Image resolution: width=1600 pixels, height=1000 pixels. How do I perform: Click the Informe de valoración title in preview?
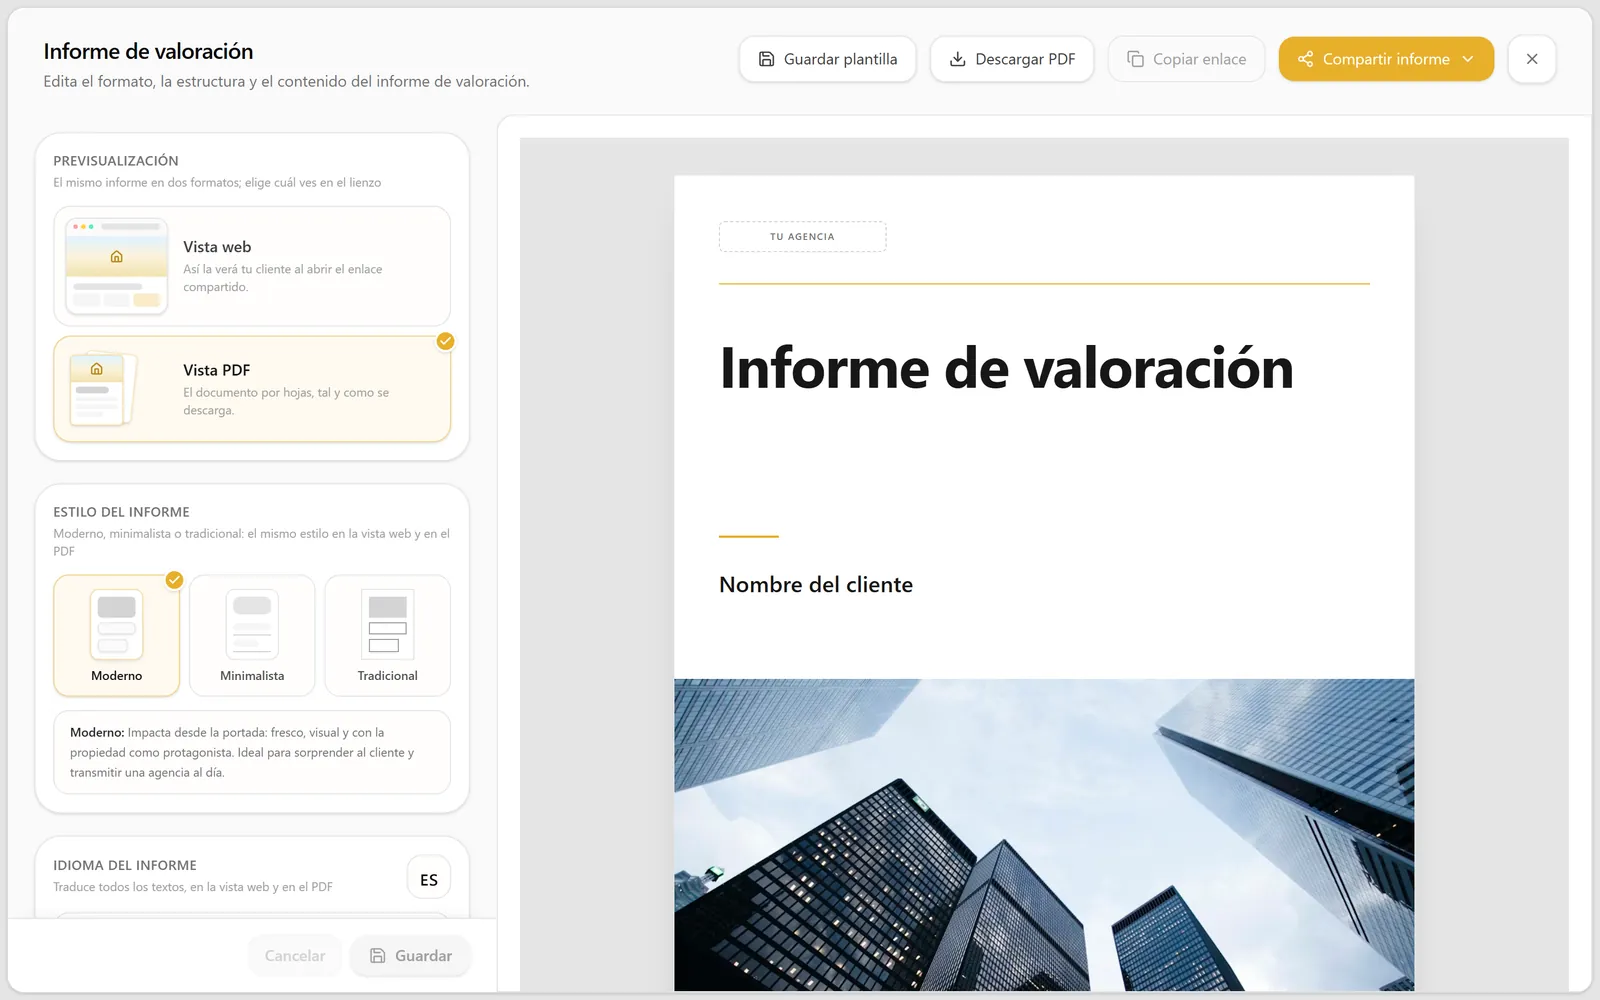tap(1006, 368)
